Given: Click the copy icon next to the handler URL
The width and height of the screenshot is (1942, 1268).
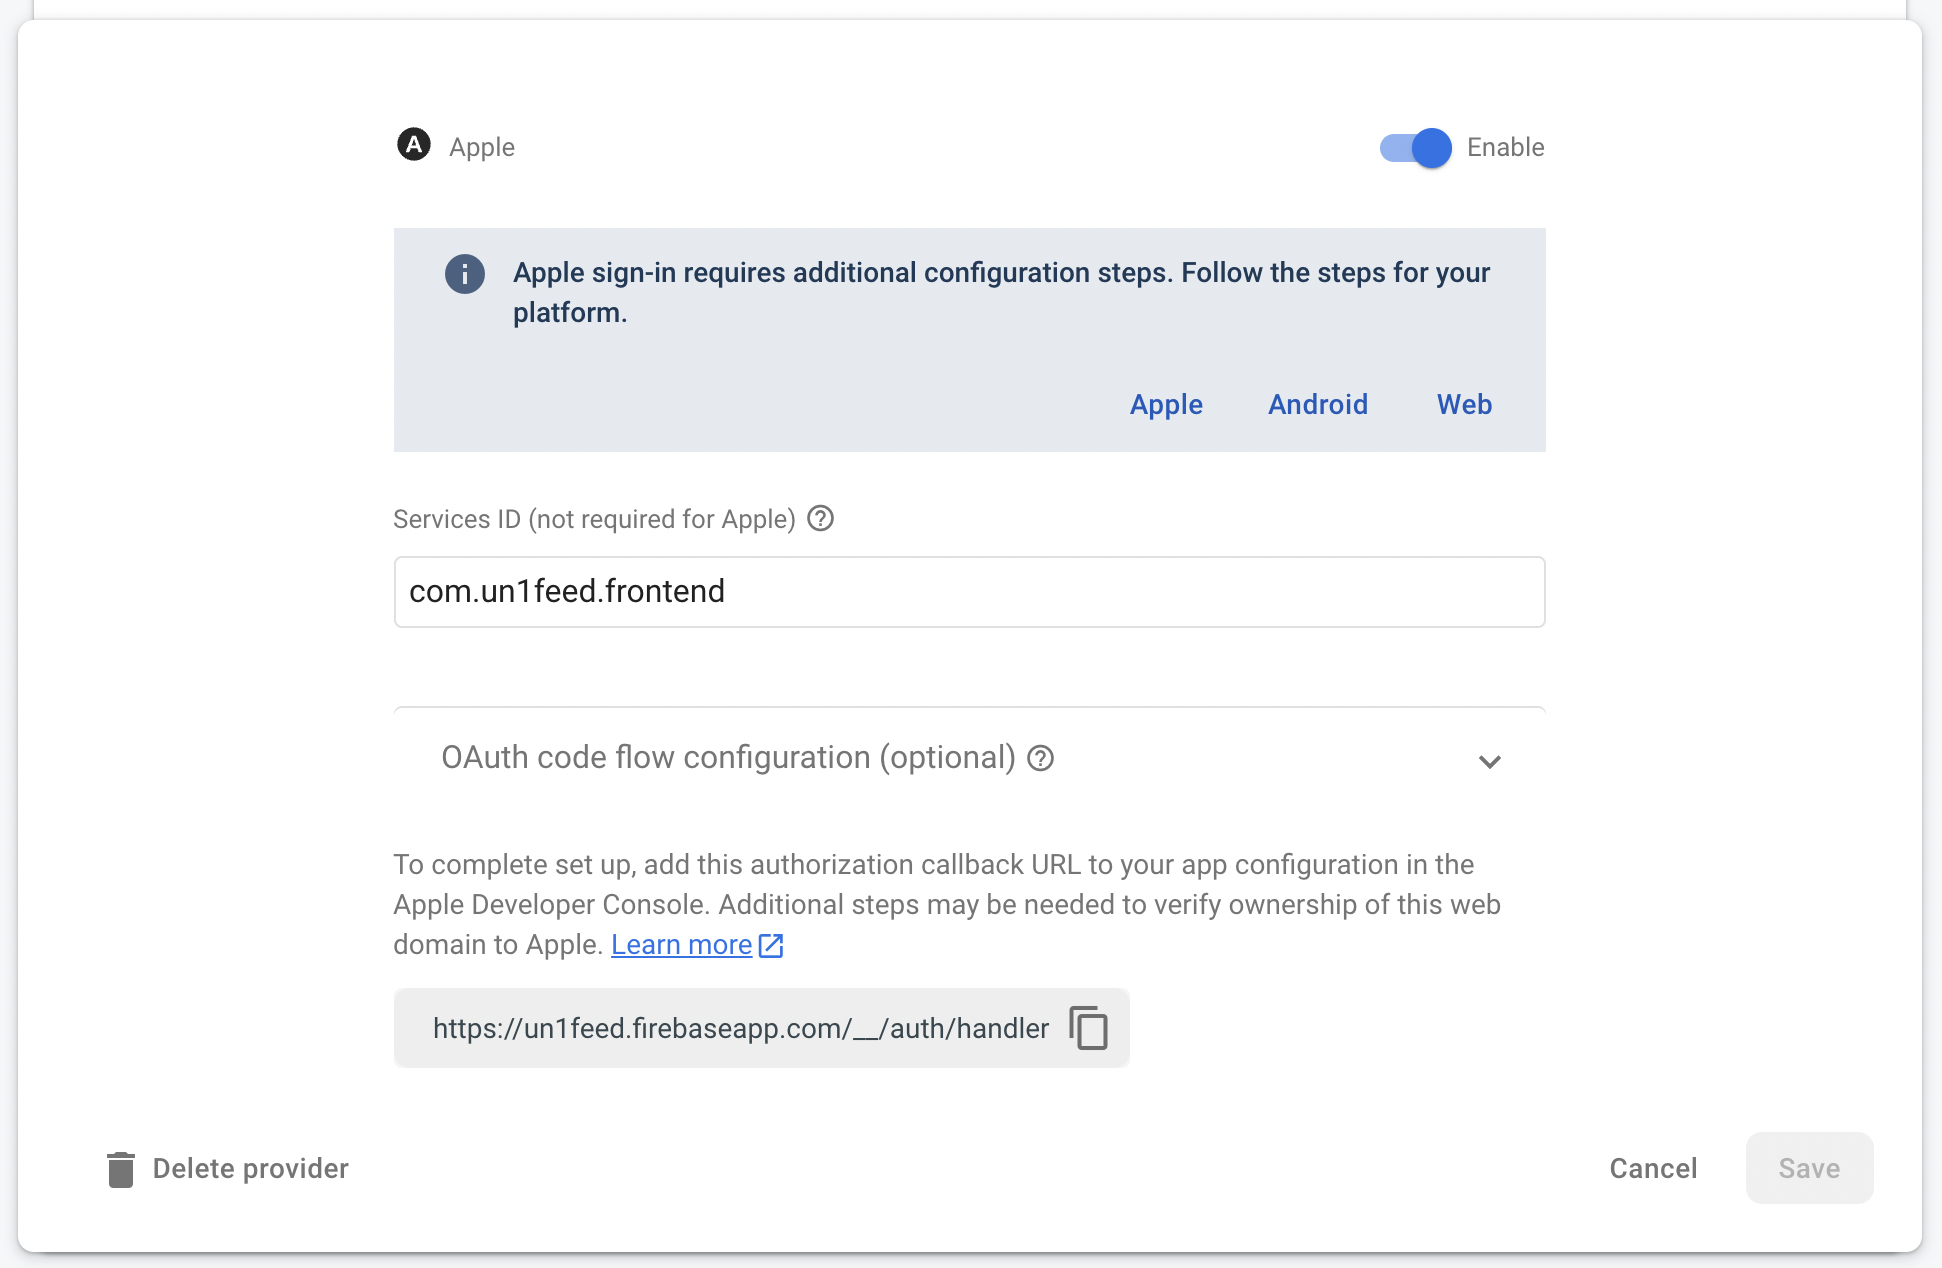Looking at the screenshot, I should (x=1089, y=1028).
